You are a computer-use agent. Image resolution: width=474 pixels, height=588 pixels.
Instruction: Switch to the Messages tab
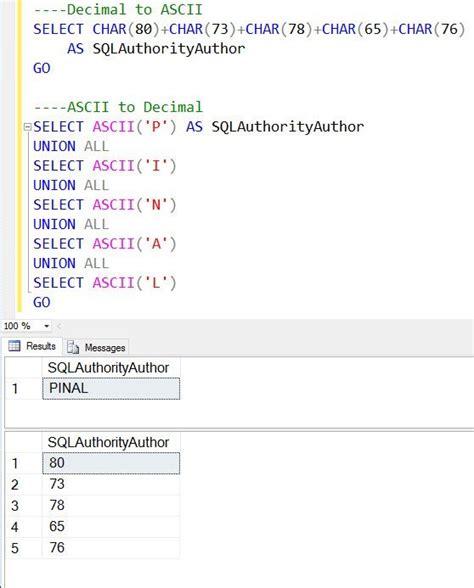click(x=97, y=348)
